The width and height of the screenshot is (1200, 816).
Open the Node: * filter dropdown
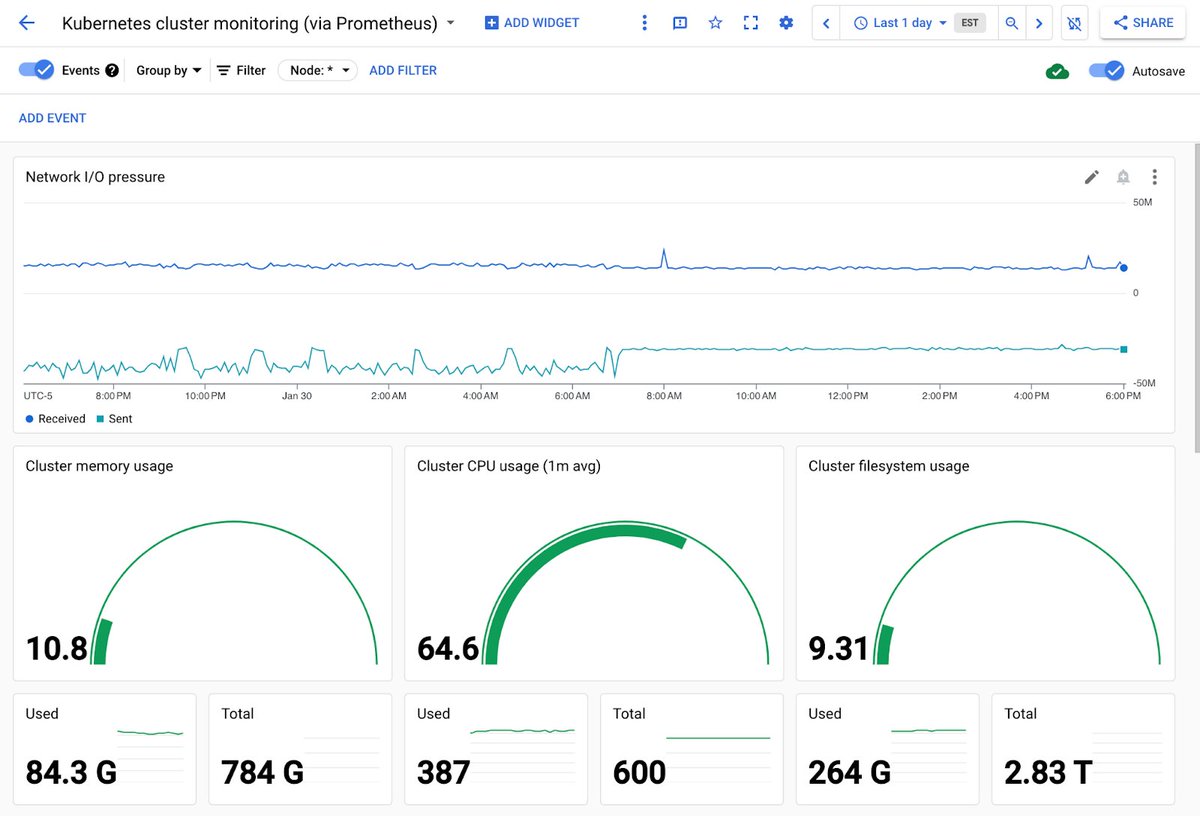pos(318,70)
